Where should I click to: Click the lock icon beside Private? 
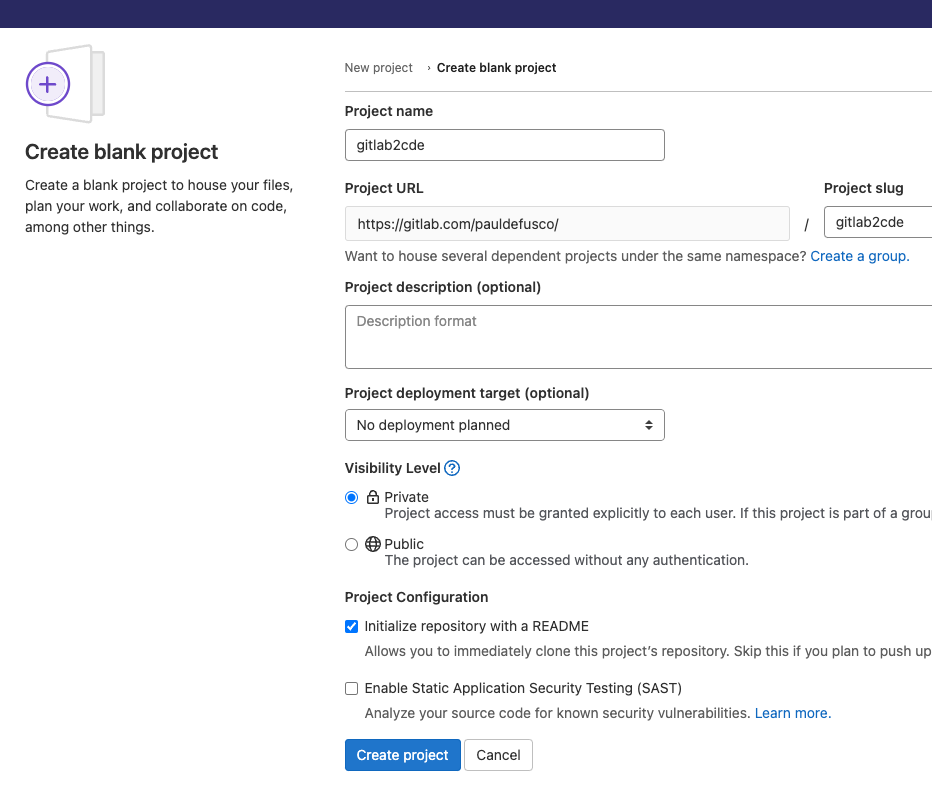[x=373, y=497]
